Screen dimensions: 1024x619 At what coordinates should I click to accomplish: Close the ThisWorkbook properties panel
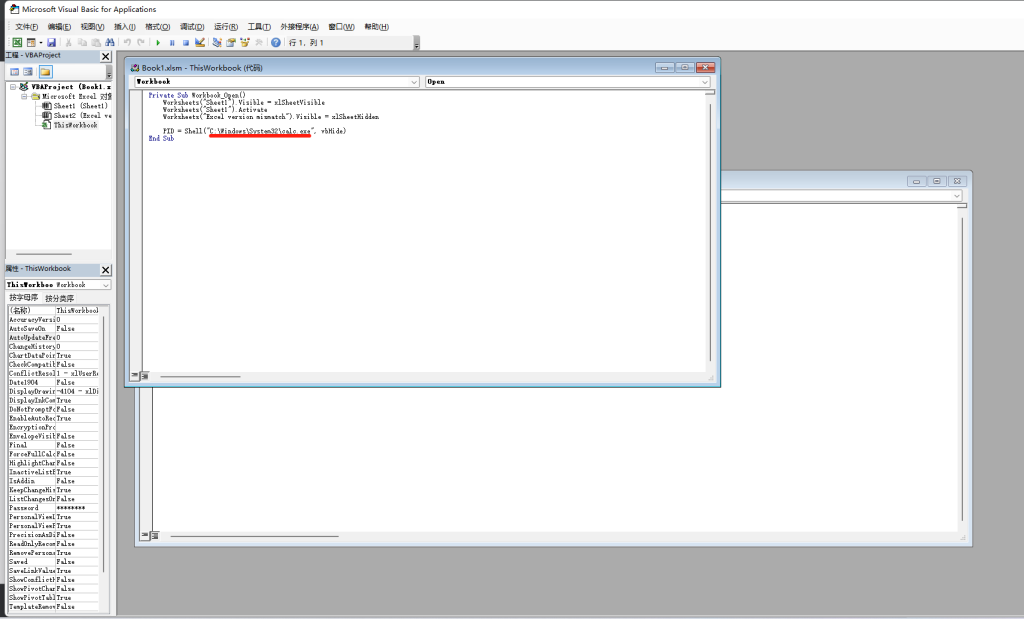(x=106, y=270)
